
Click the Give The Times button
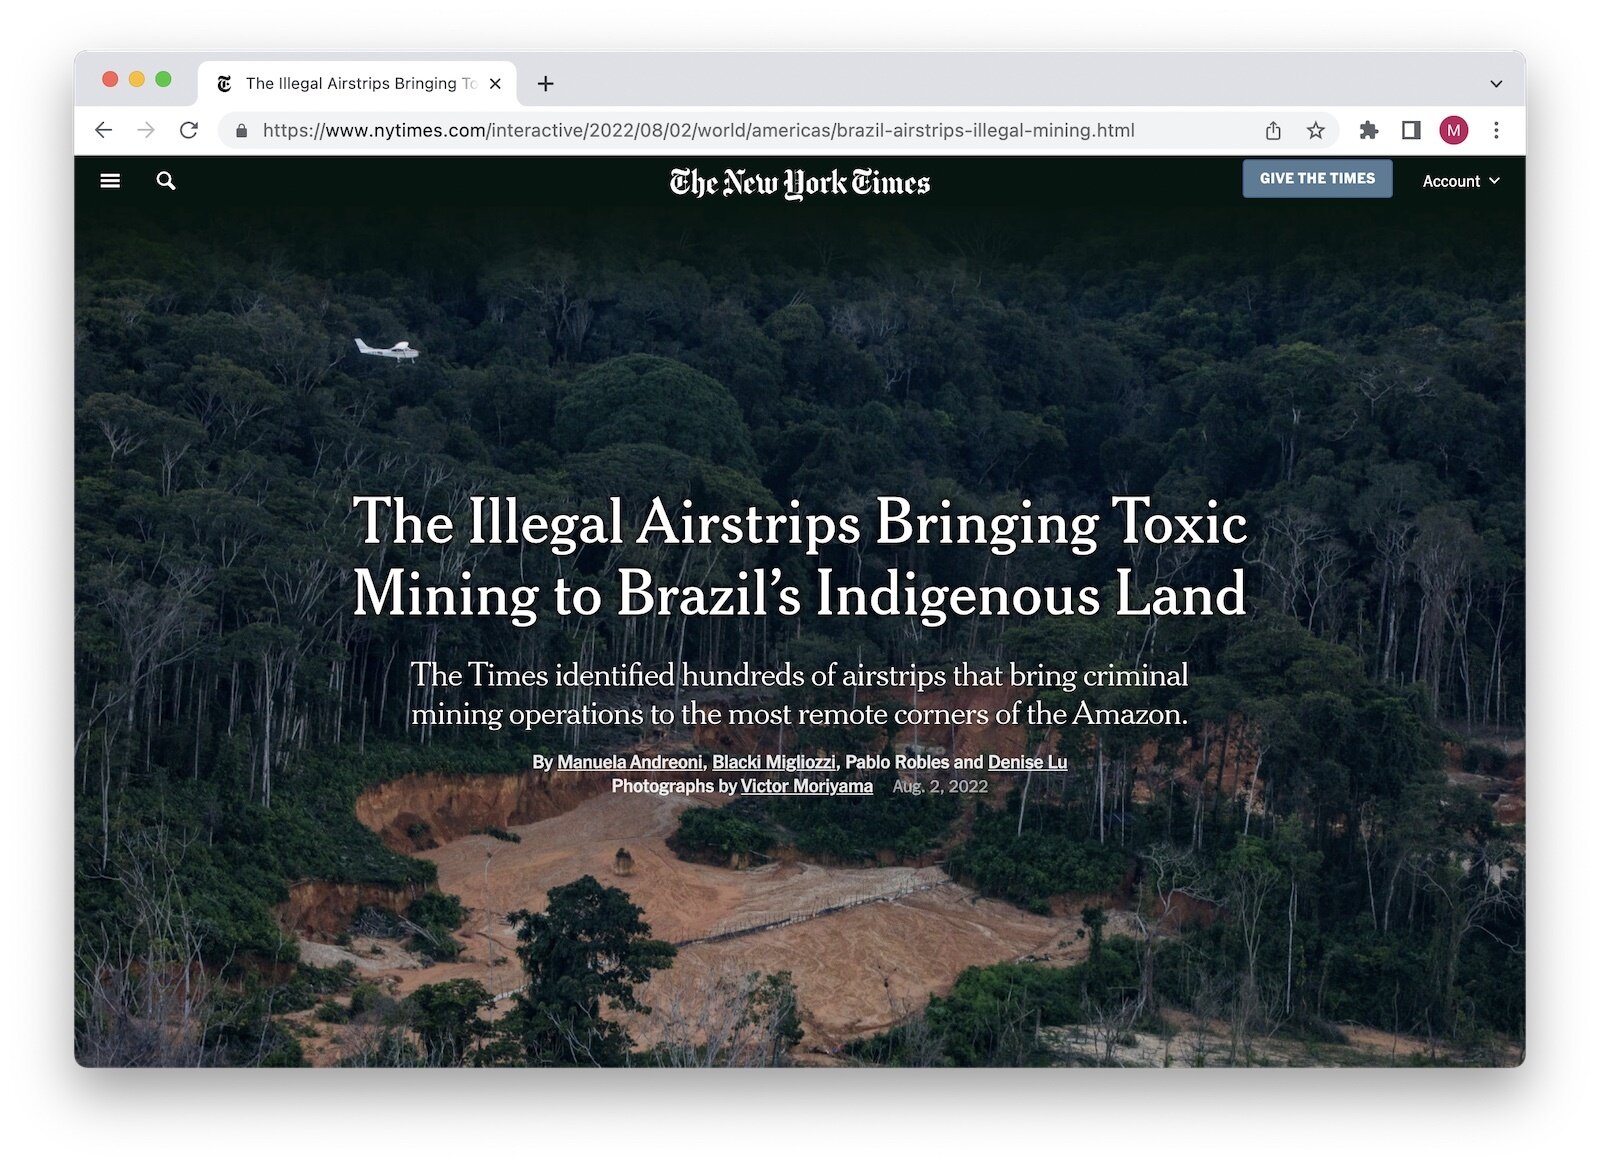(1317, 178)
